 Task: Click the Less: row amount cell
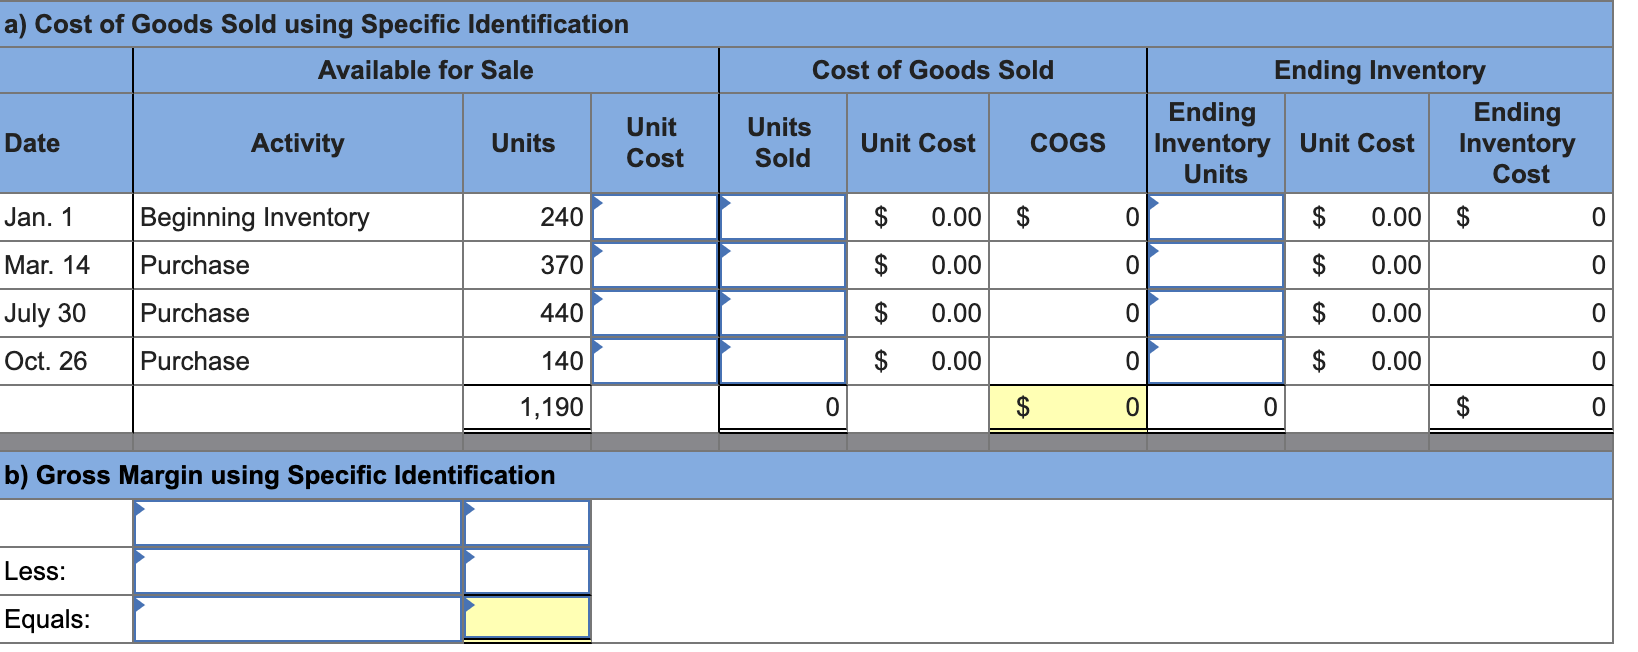527,571
